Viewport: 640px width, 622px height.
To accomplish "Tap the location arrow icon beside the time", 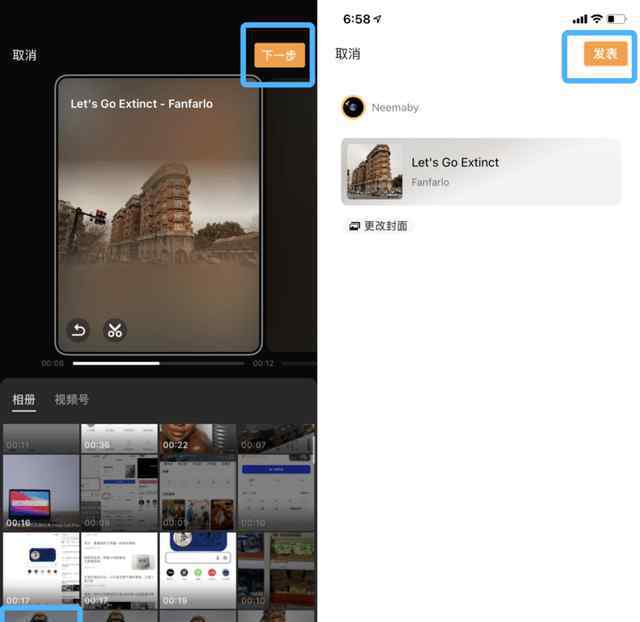I will 378,19.
